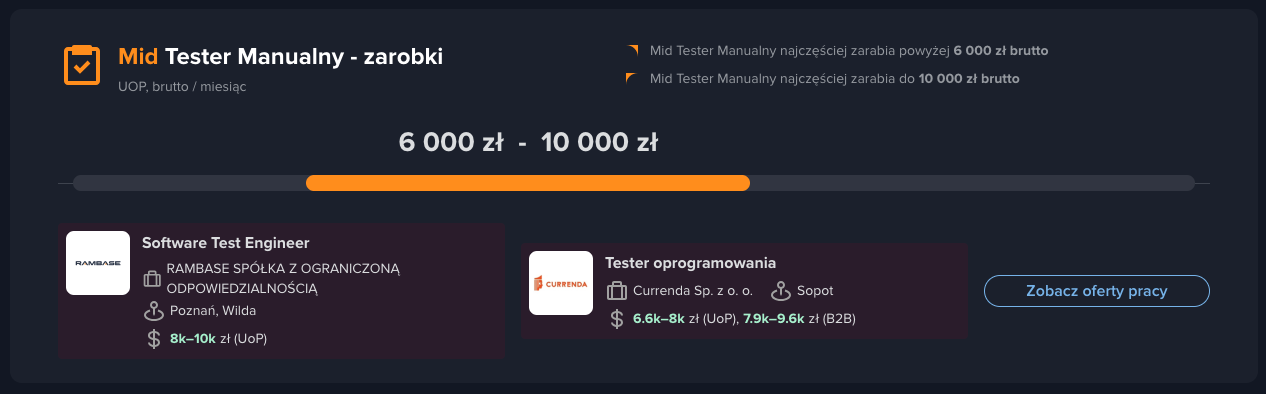Click the briefcase icon beside RAMBASE SPÓŁKA
Screen dimensions: 1266x394
[152, 278]
